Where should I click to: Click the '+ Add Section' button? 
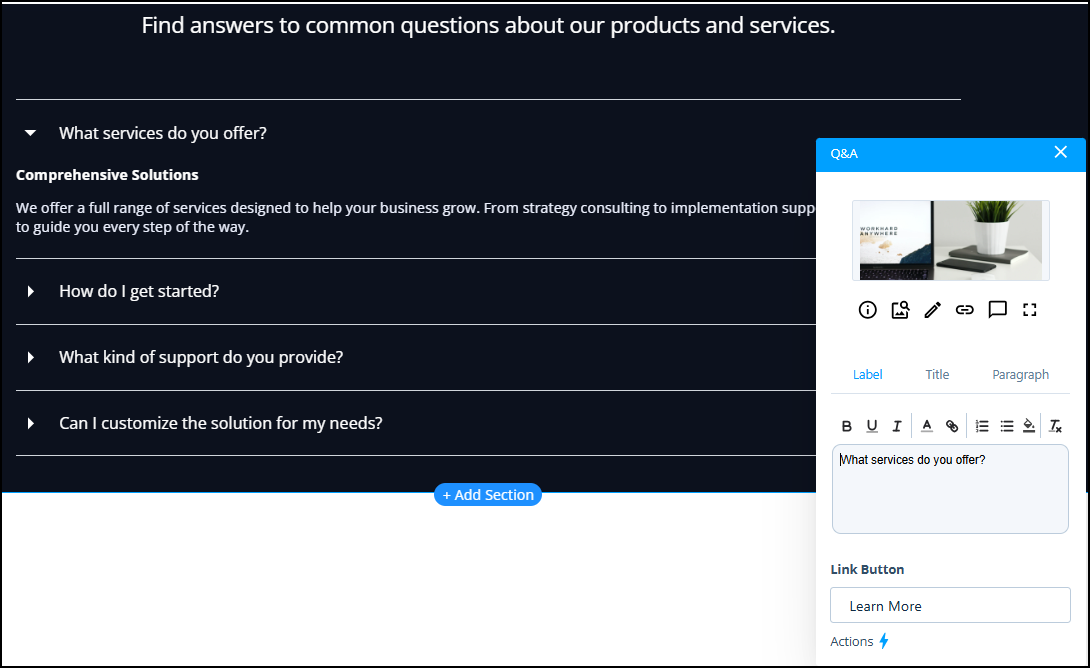click(488, 495)
